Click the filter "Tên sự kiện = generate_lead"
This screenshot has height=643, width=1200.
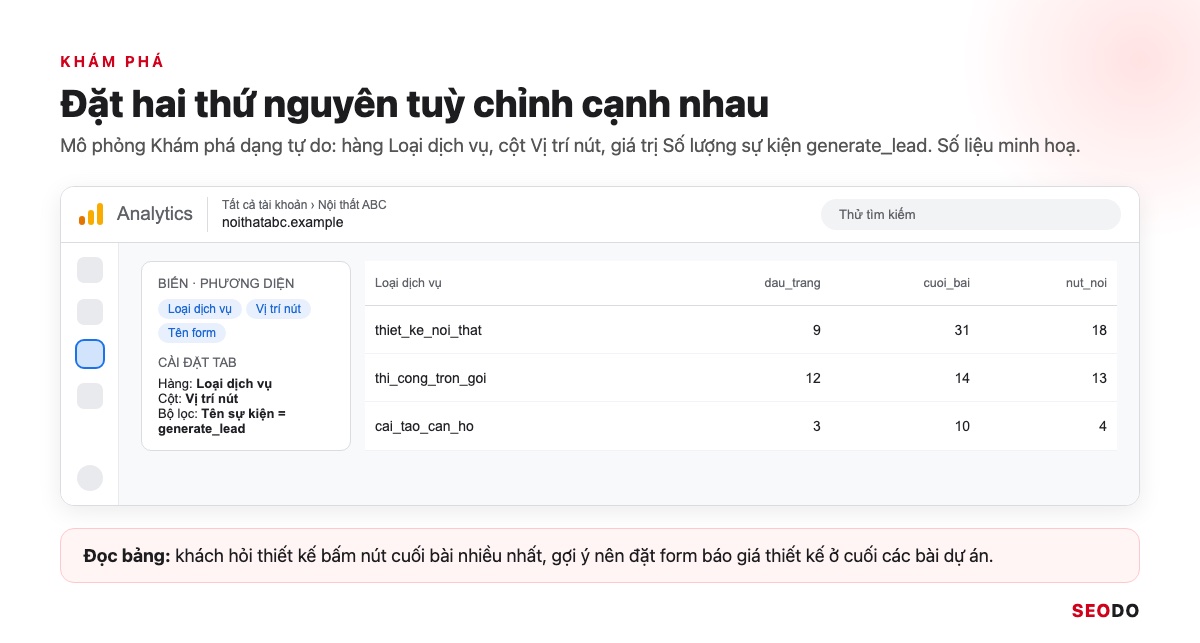click(222, 421)
